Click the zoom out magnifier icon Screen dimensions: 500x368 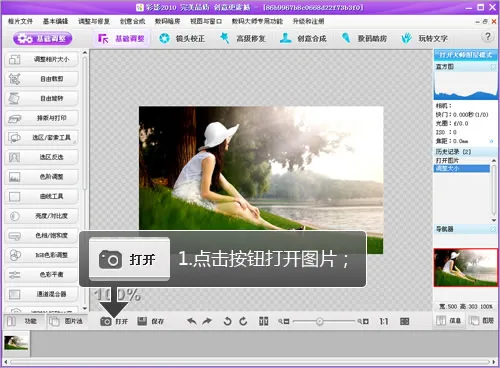pos(284,321)
